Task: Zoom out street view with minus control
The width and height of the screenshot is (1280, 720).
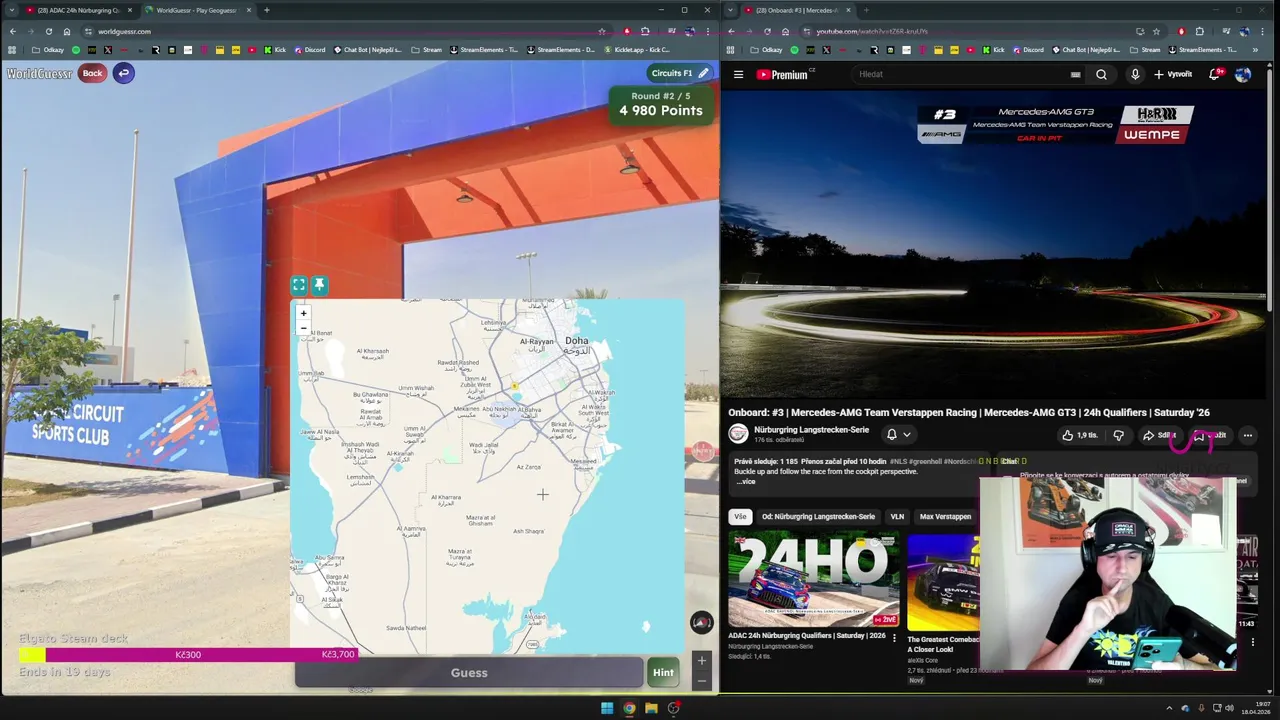Action: pos(701,681)
